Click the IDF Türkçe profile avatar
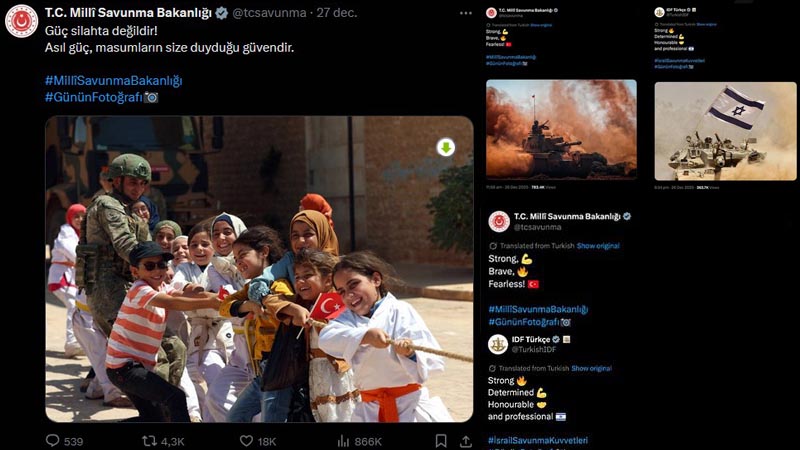The width and height of the screenshot is (800, 450). tap(499, 344)
